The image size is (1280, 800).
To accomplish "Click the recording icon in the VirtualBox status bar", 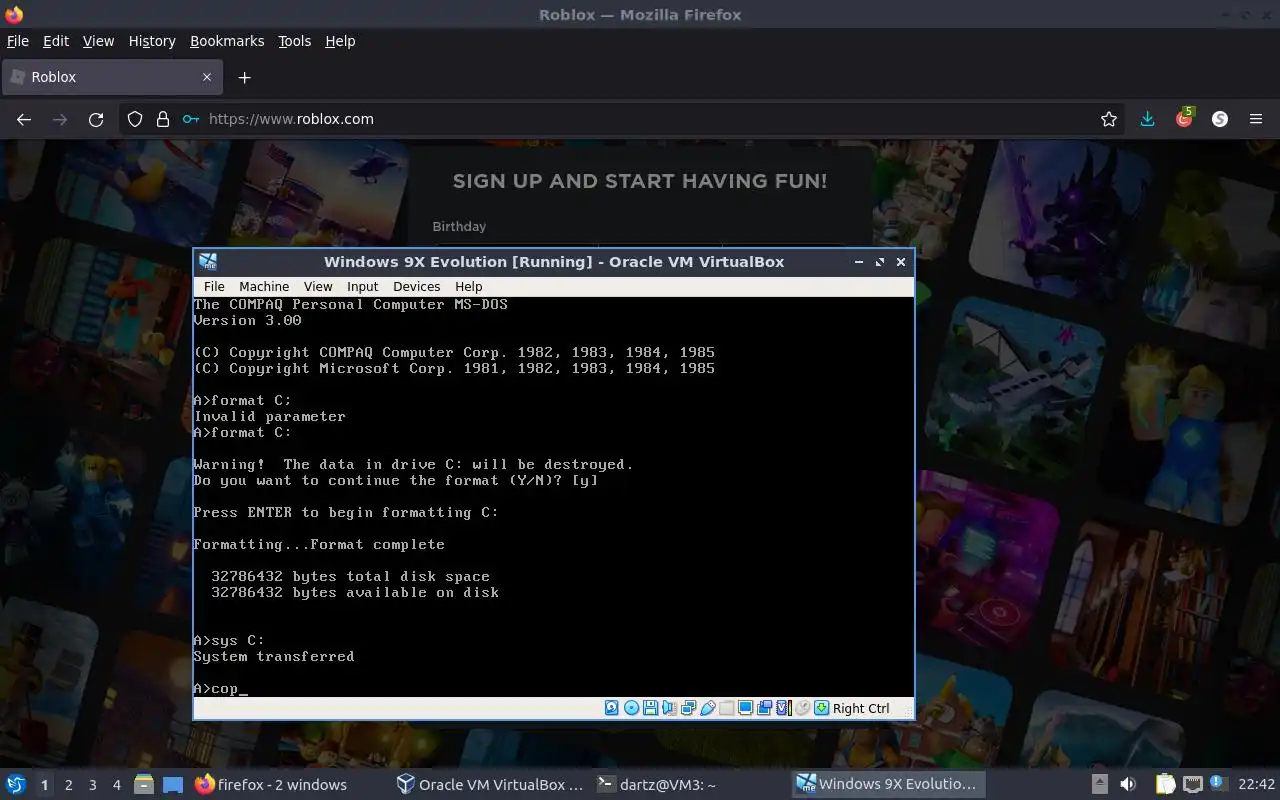I will click(x=764, y=708).
